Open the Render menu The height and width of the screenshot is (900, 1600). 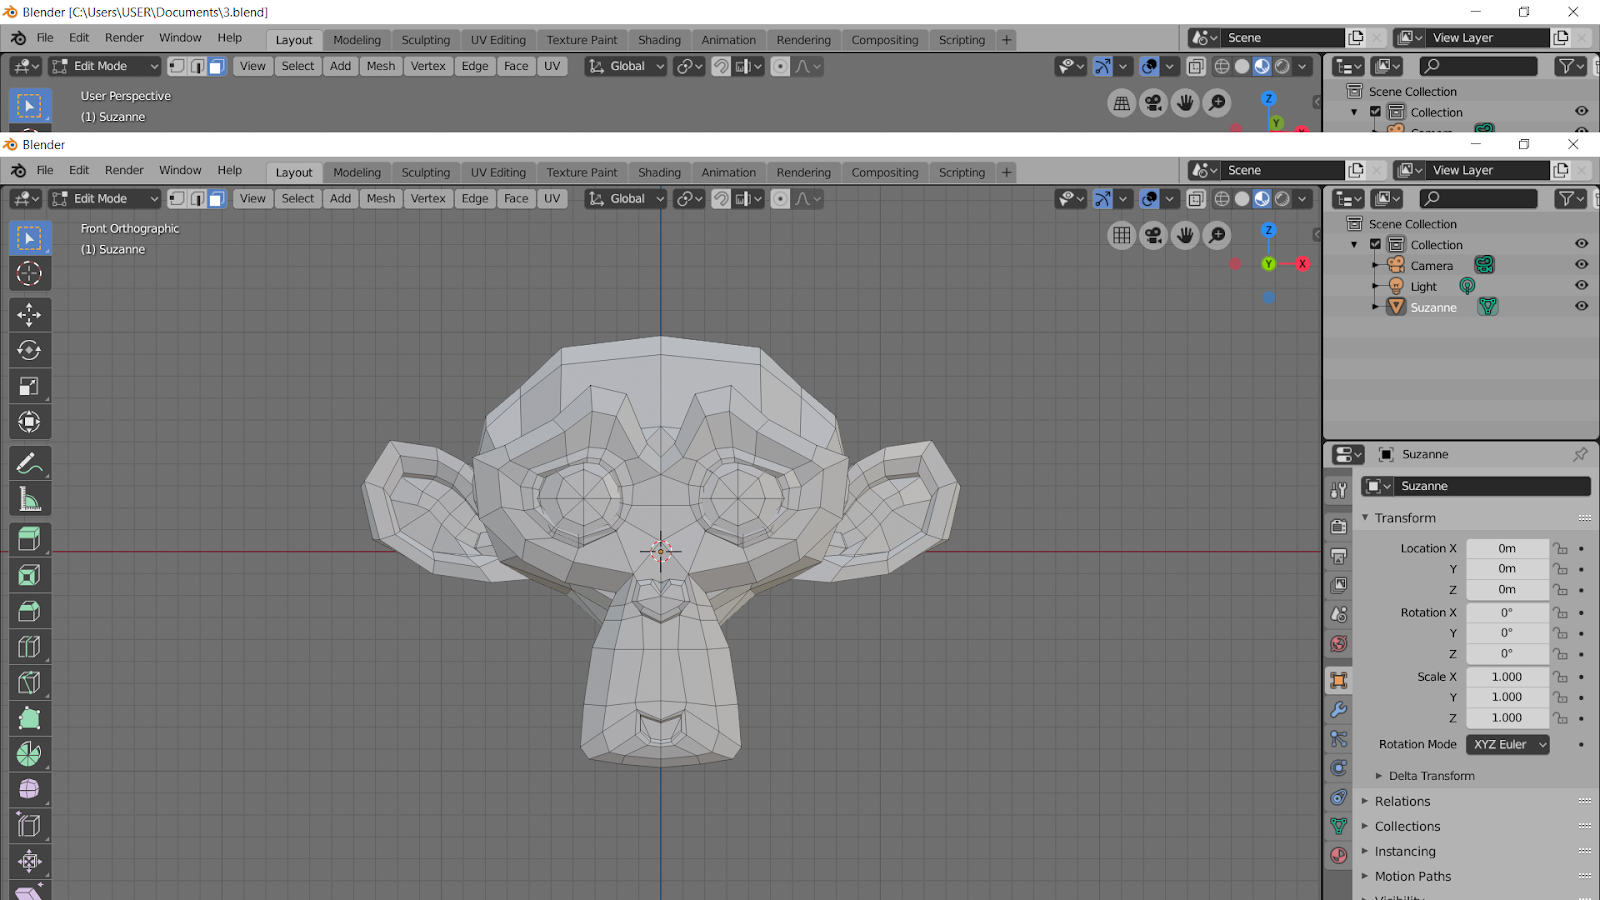tap(124, 170)
